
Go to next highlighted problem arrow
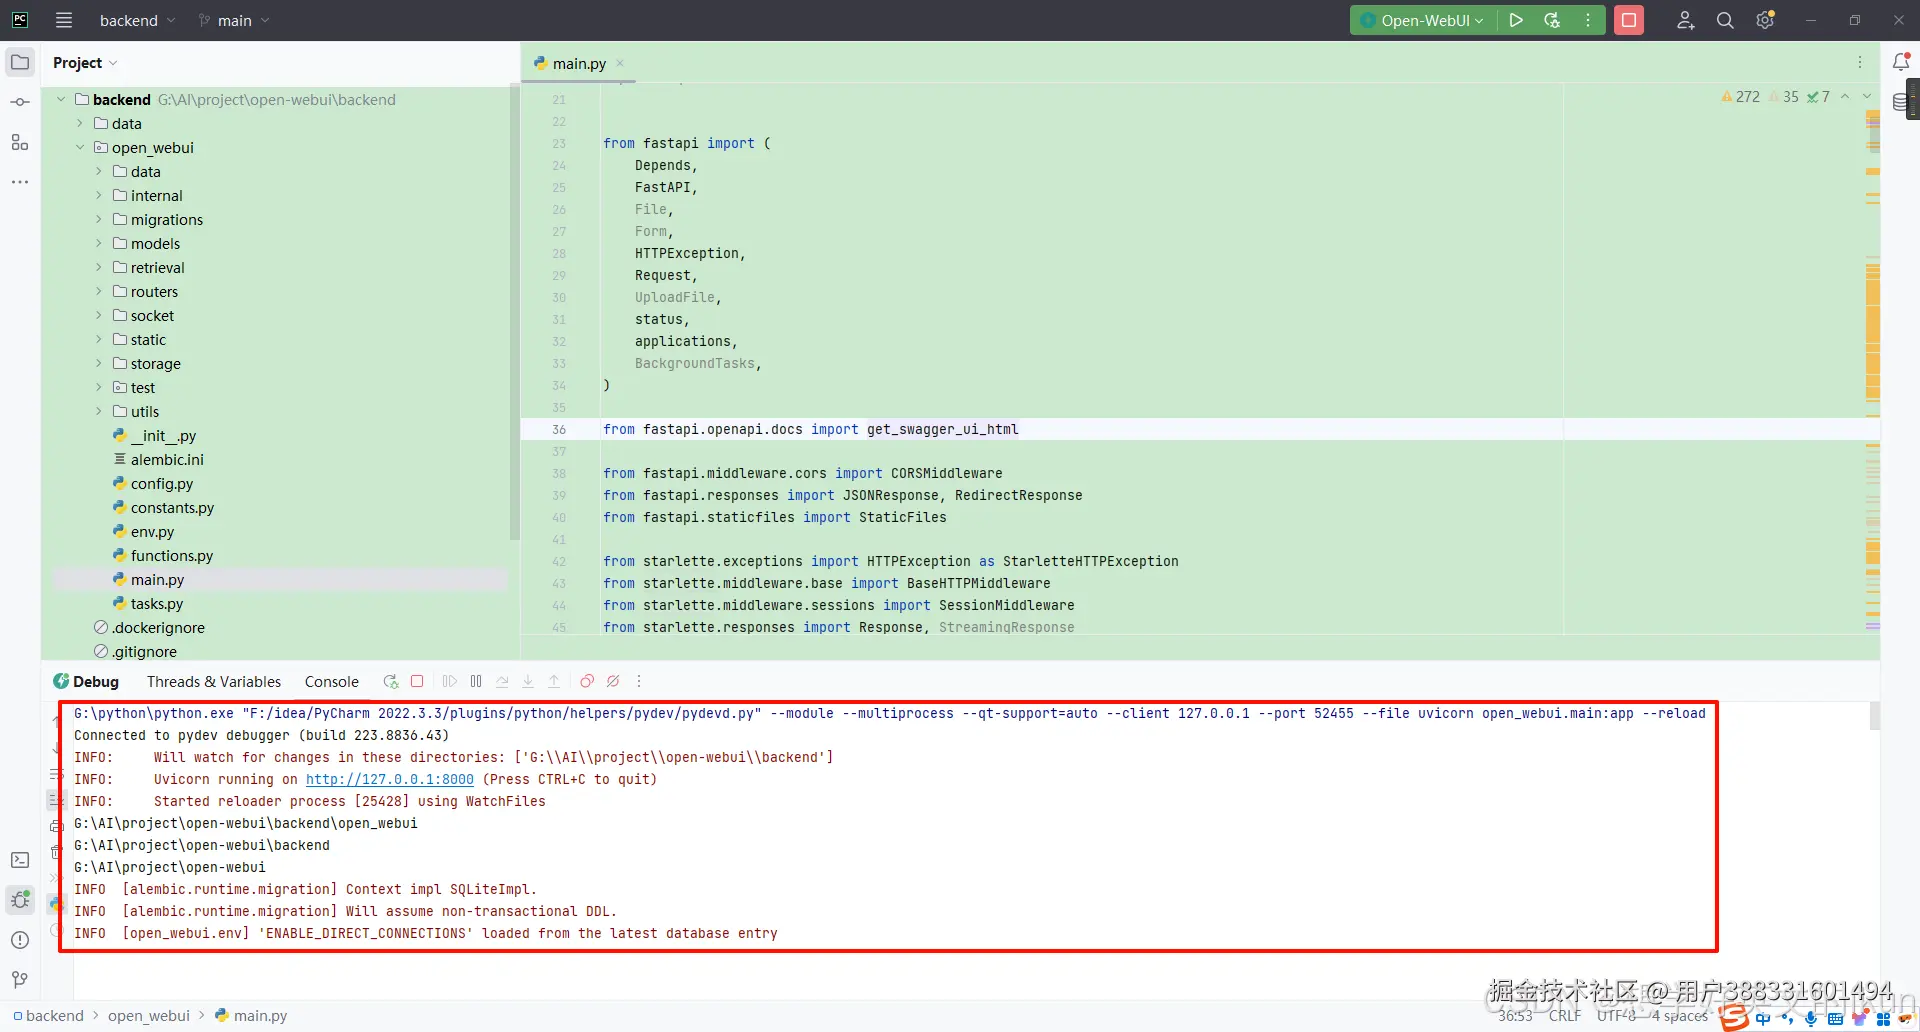(1866, 97)
